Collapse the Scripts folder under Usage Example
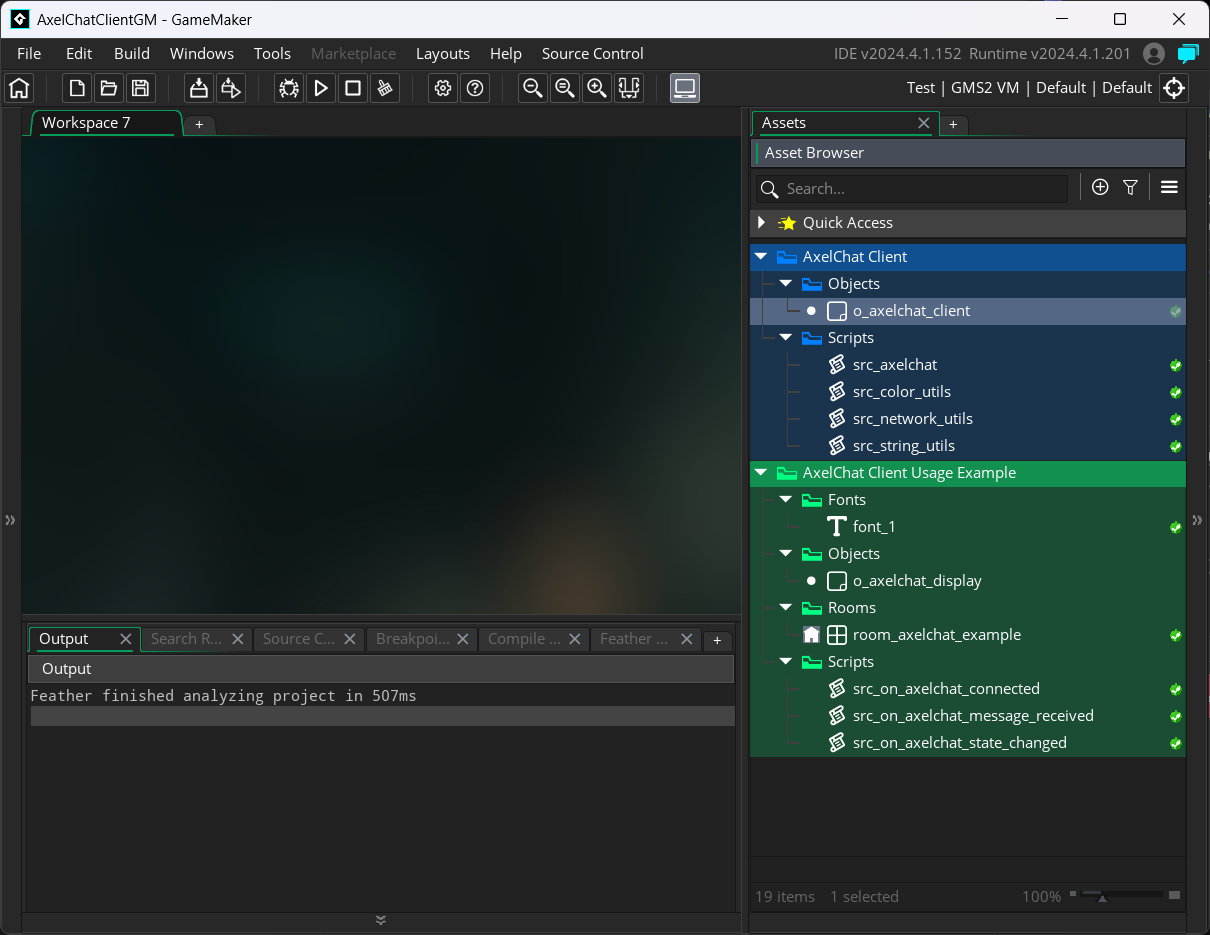This screenshot has height=935, width=1210. point(786,662)
